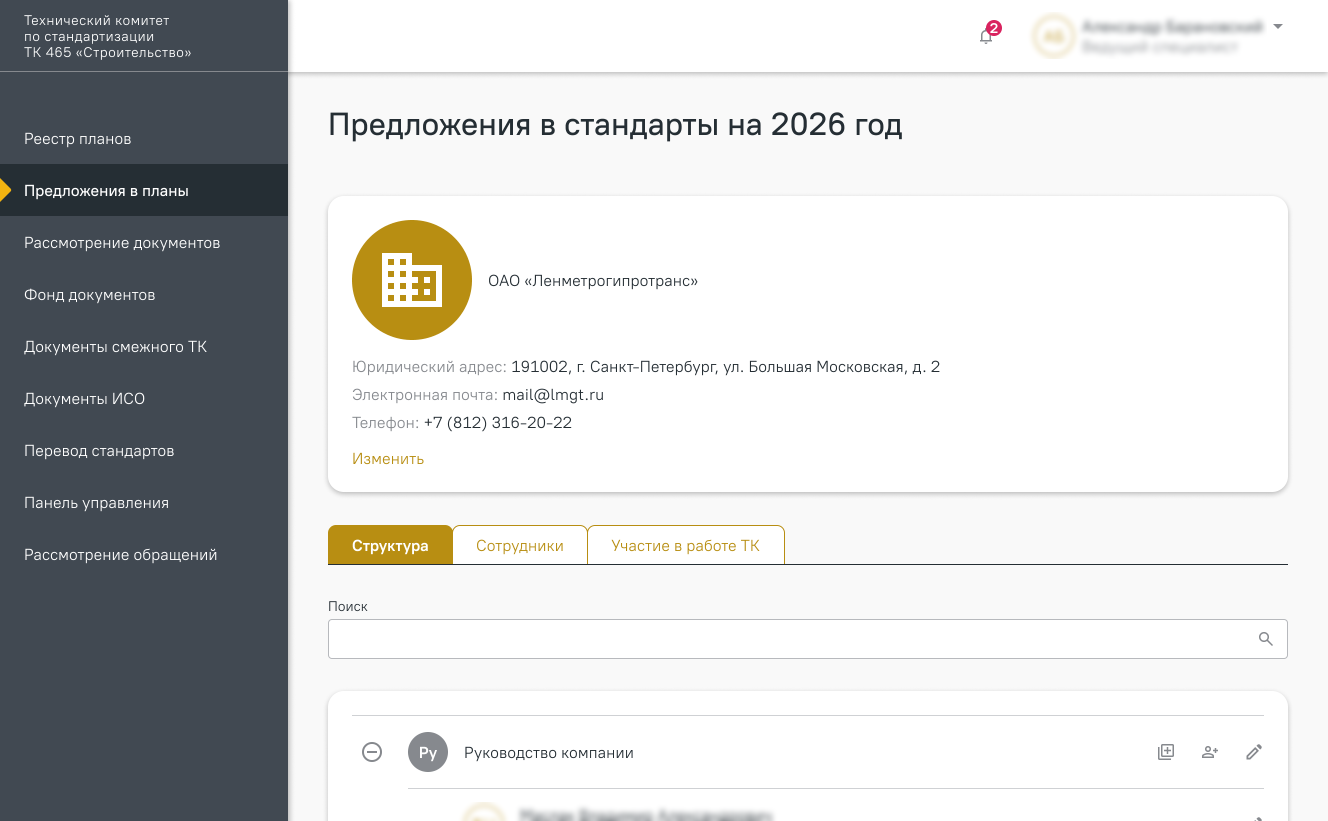Click the gold organization building avatar

pos(412,280)
